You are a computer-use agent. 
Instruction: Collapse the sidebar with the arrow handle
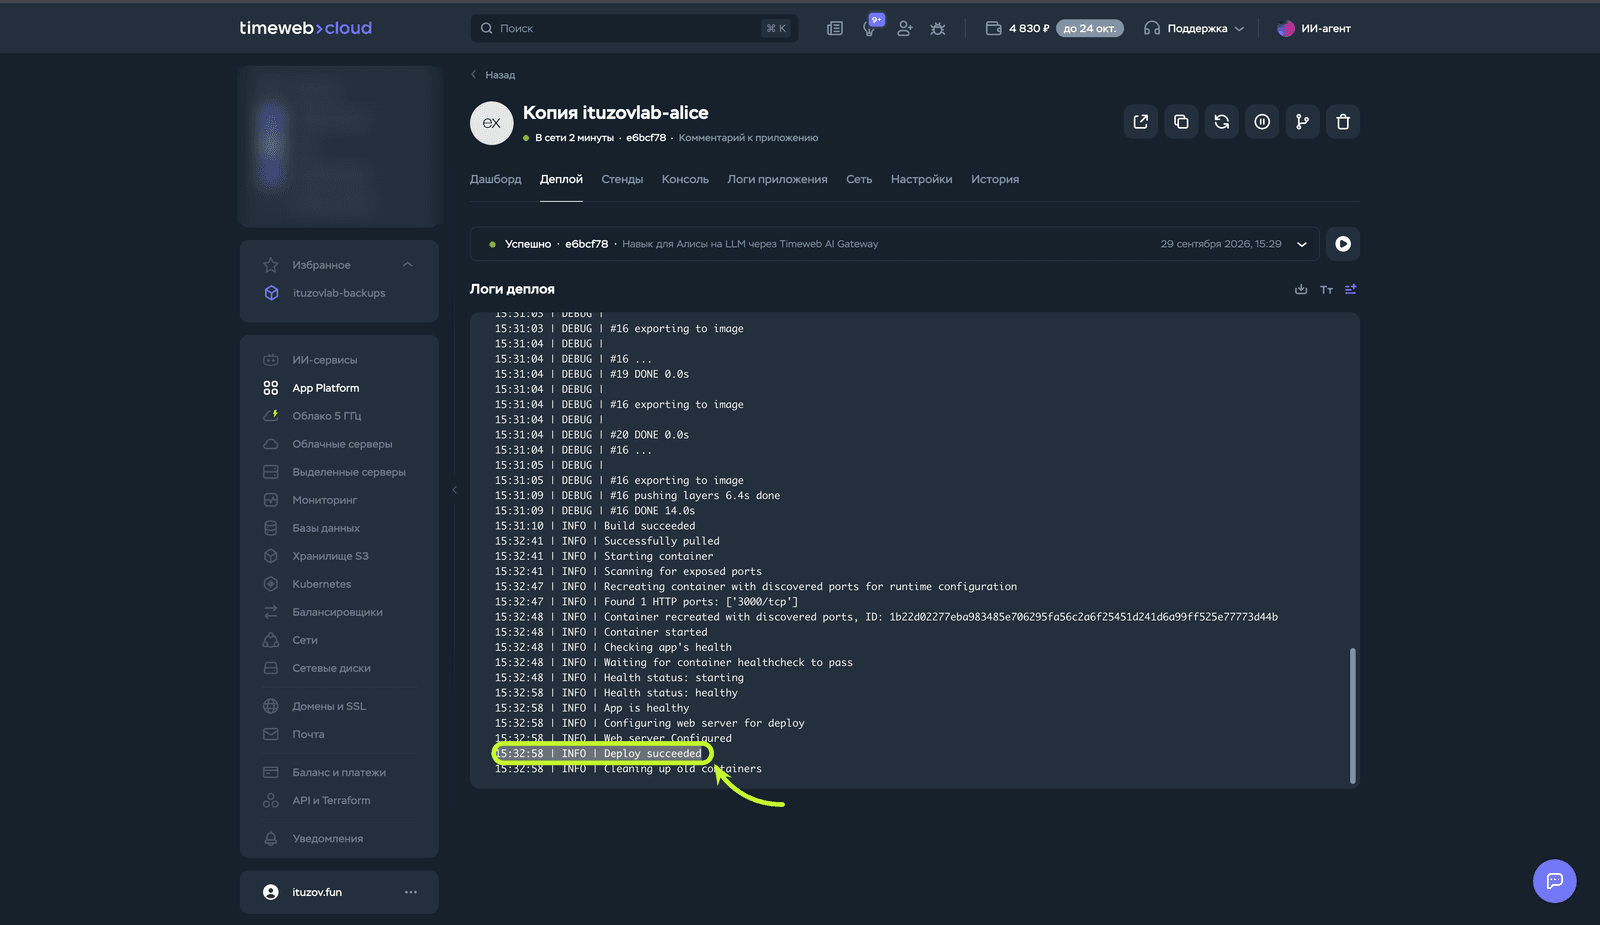(455, 490)
